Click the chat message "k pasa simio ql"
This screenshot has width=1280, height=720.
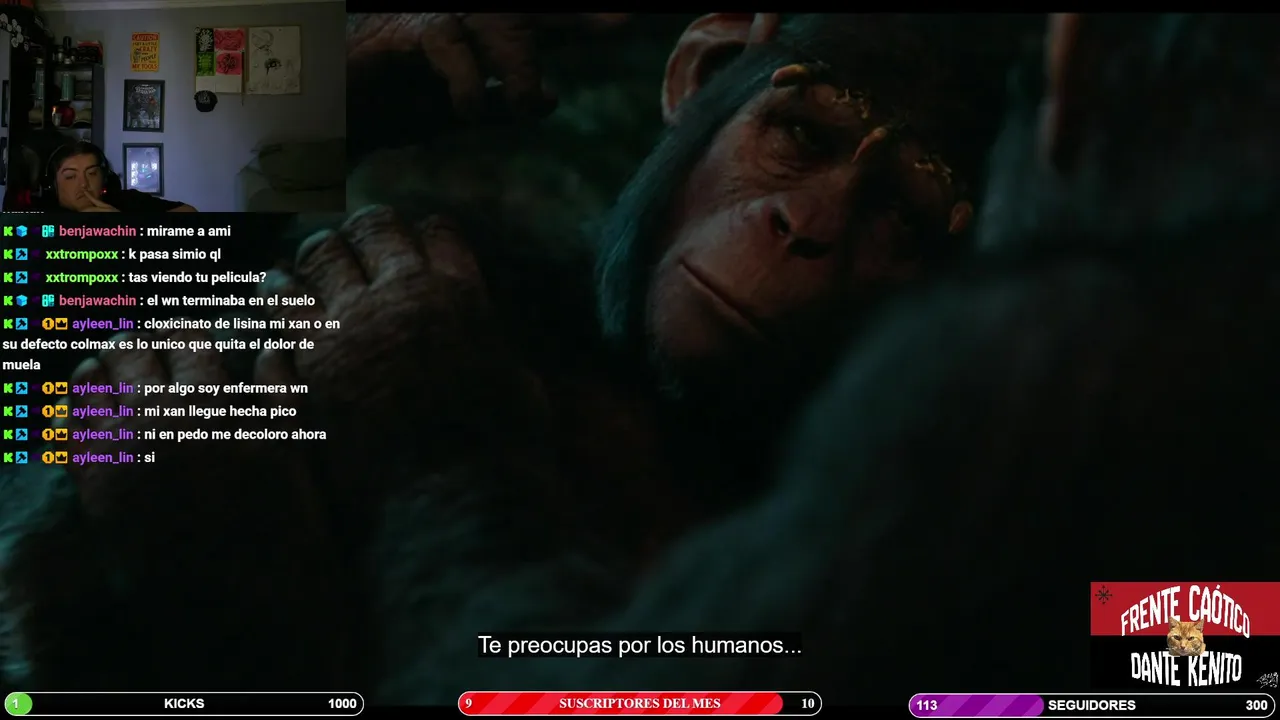pos(175,254)
